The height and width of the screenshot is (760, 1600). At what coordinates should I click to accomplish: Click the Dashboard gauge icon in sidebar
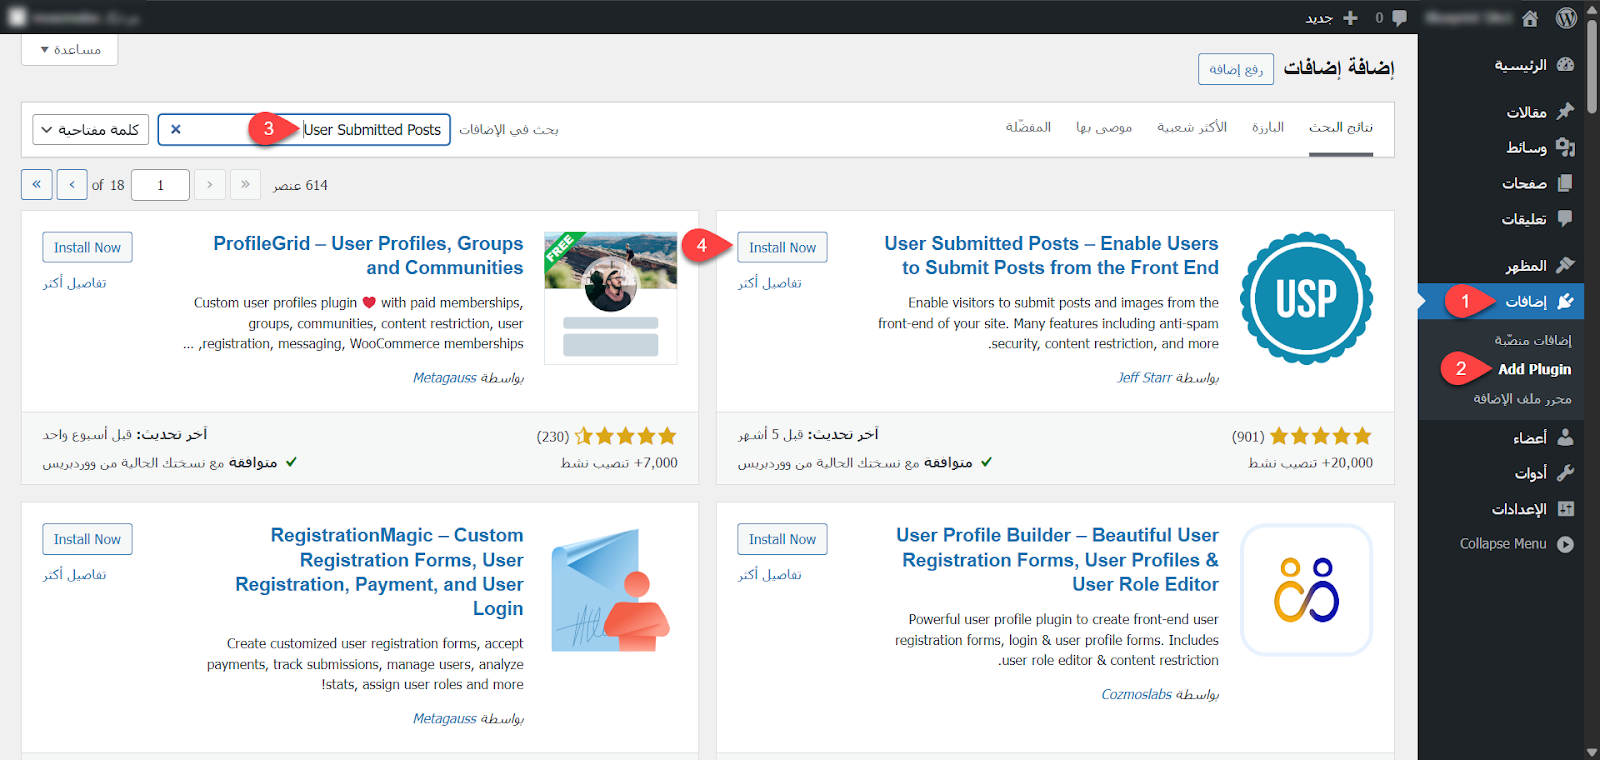pyautogui.click(x=1565, y=65)
